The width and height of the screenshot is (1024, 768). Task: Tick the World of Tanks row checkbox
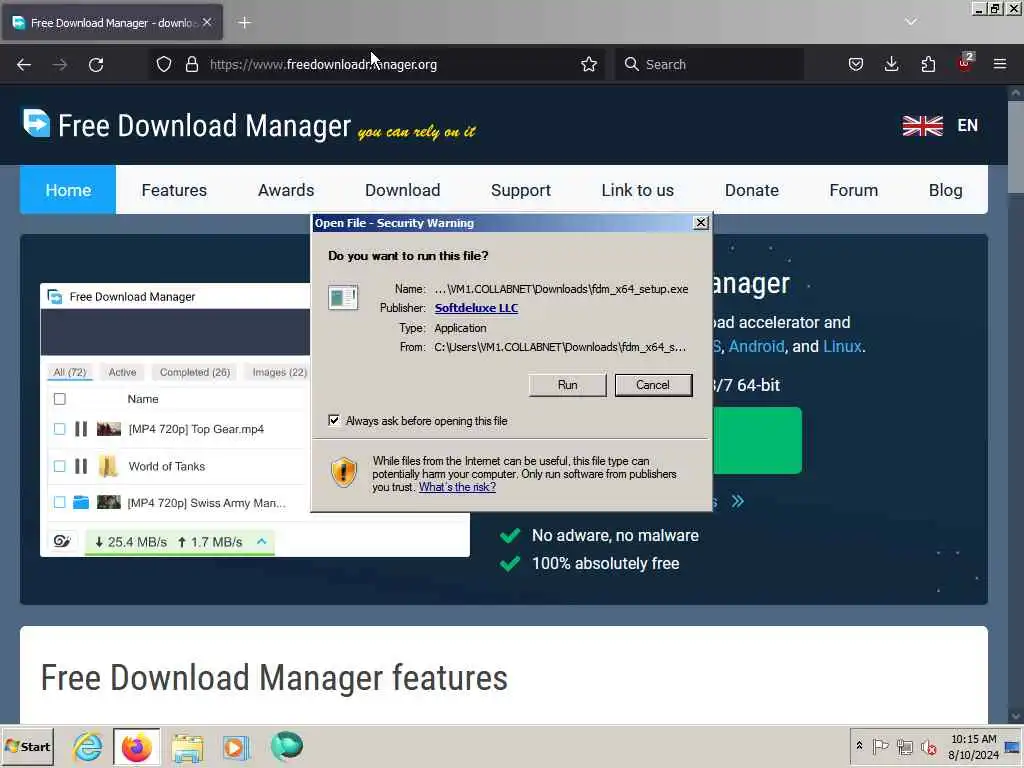[59, 466]
